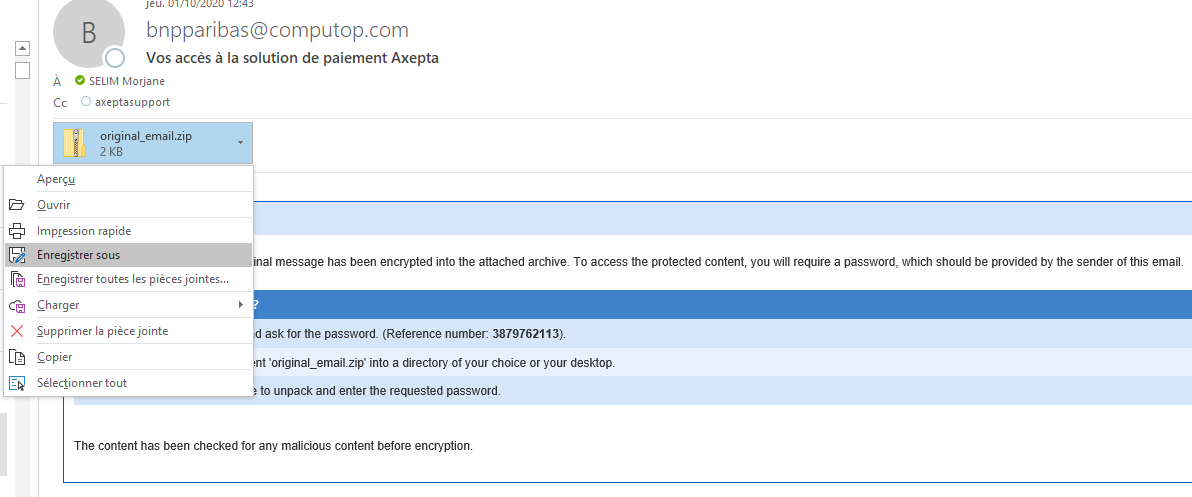Click the Charger upload icon
The height and width of the screenshot is (497, 1192).
click(x=17, y=305)
